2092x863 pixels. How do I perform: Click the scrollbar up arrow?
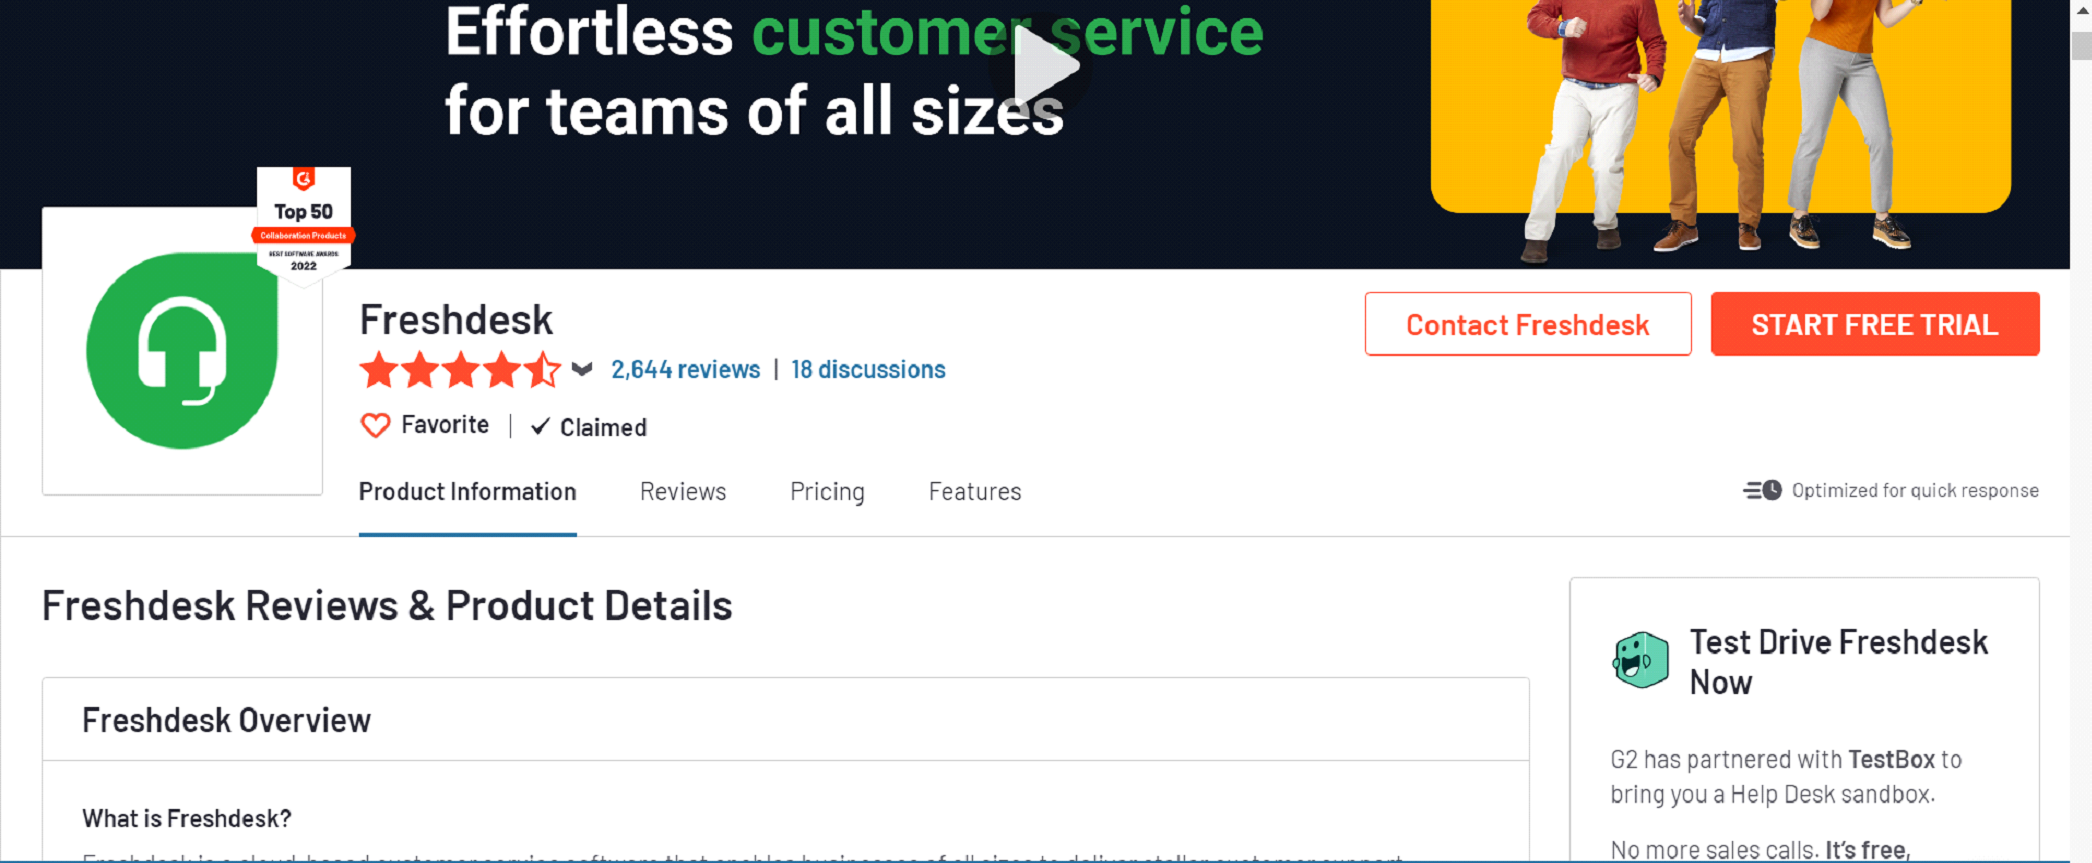coord(2082,11)
